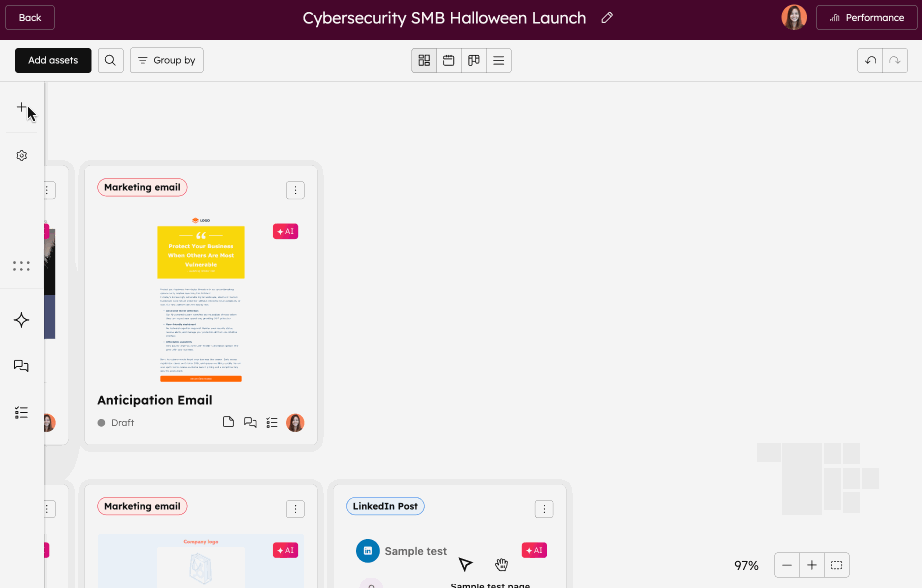Click the Back button
The width and height of the screenshot is (922, 588).
[30, 18]
